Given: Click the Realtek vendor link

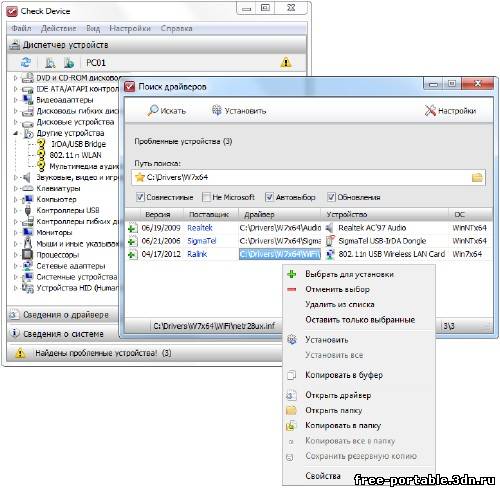Looking at the screenshot, I should pos(200,228).
